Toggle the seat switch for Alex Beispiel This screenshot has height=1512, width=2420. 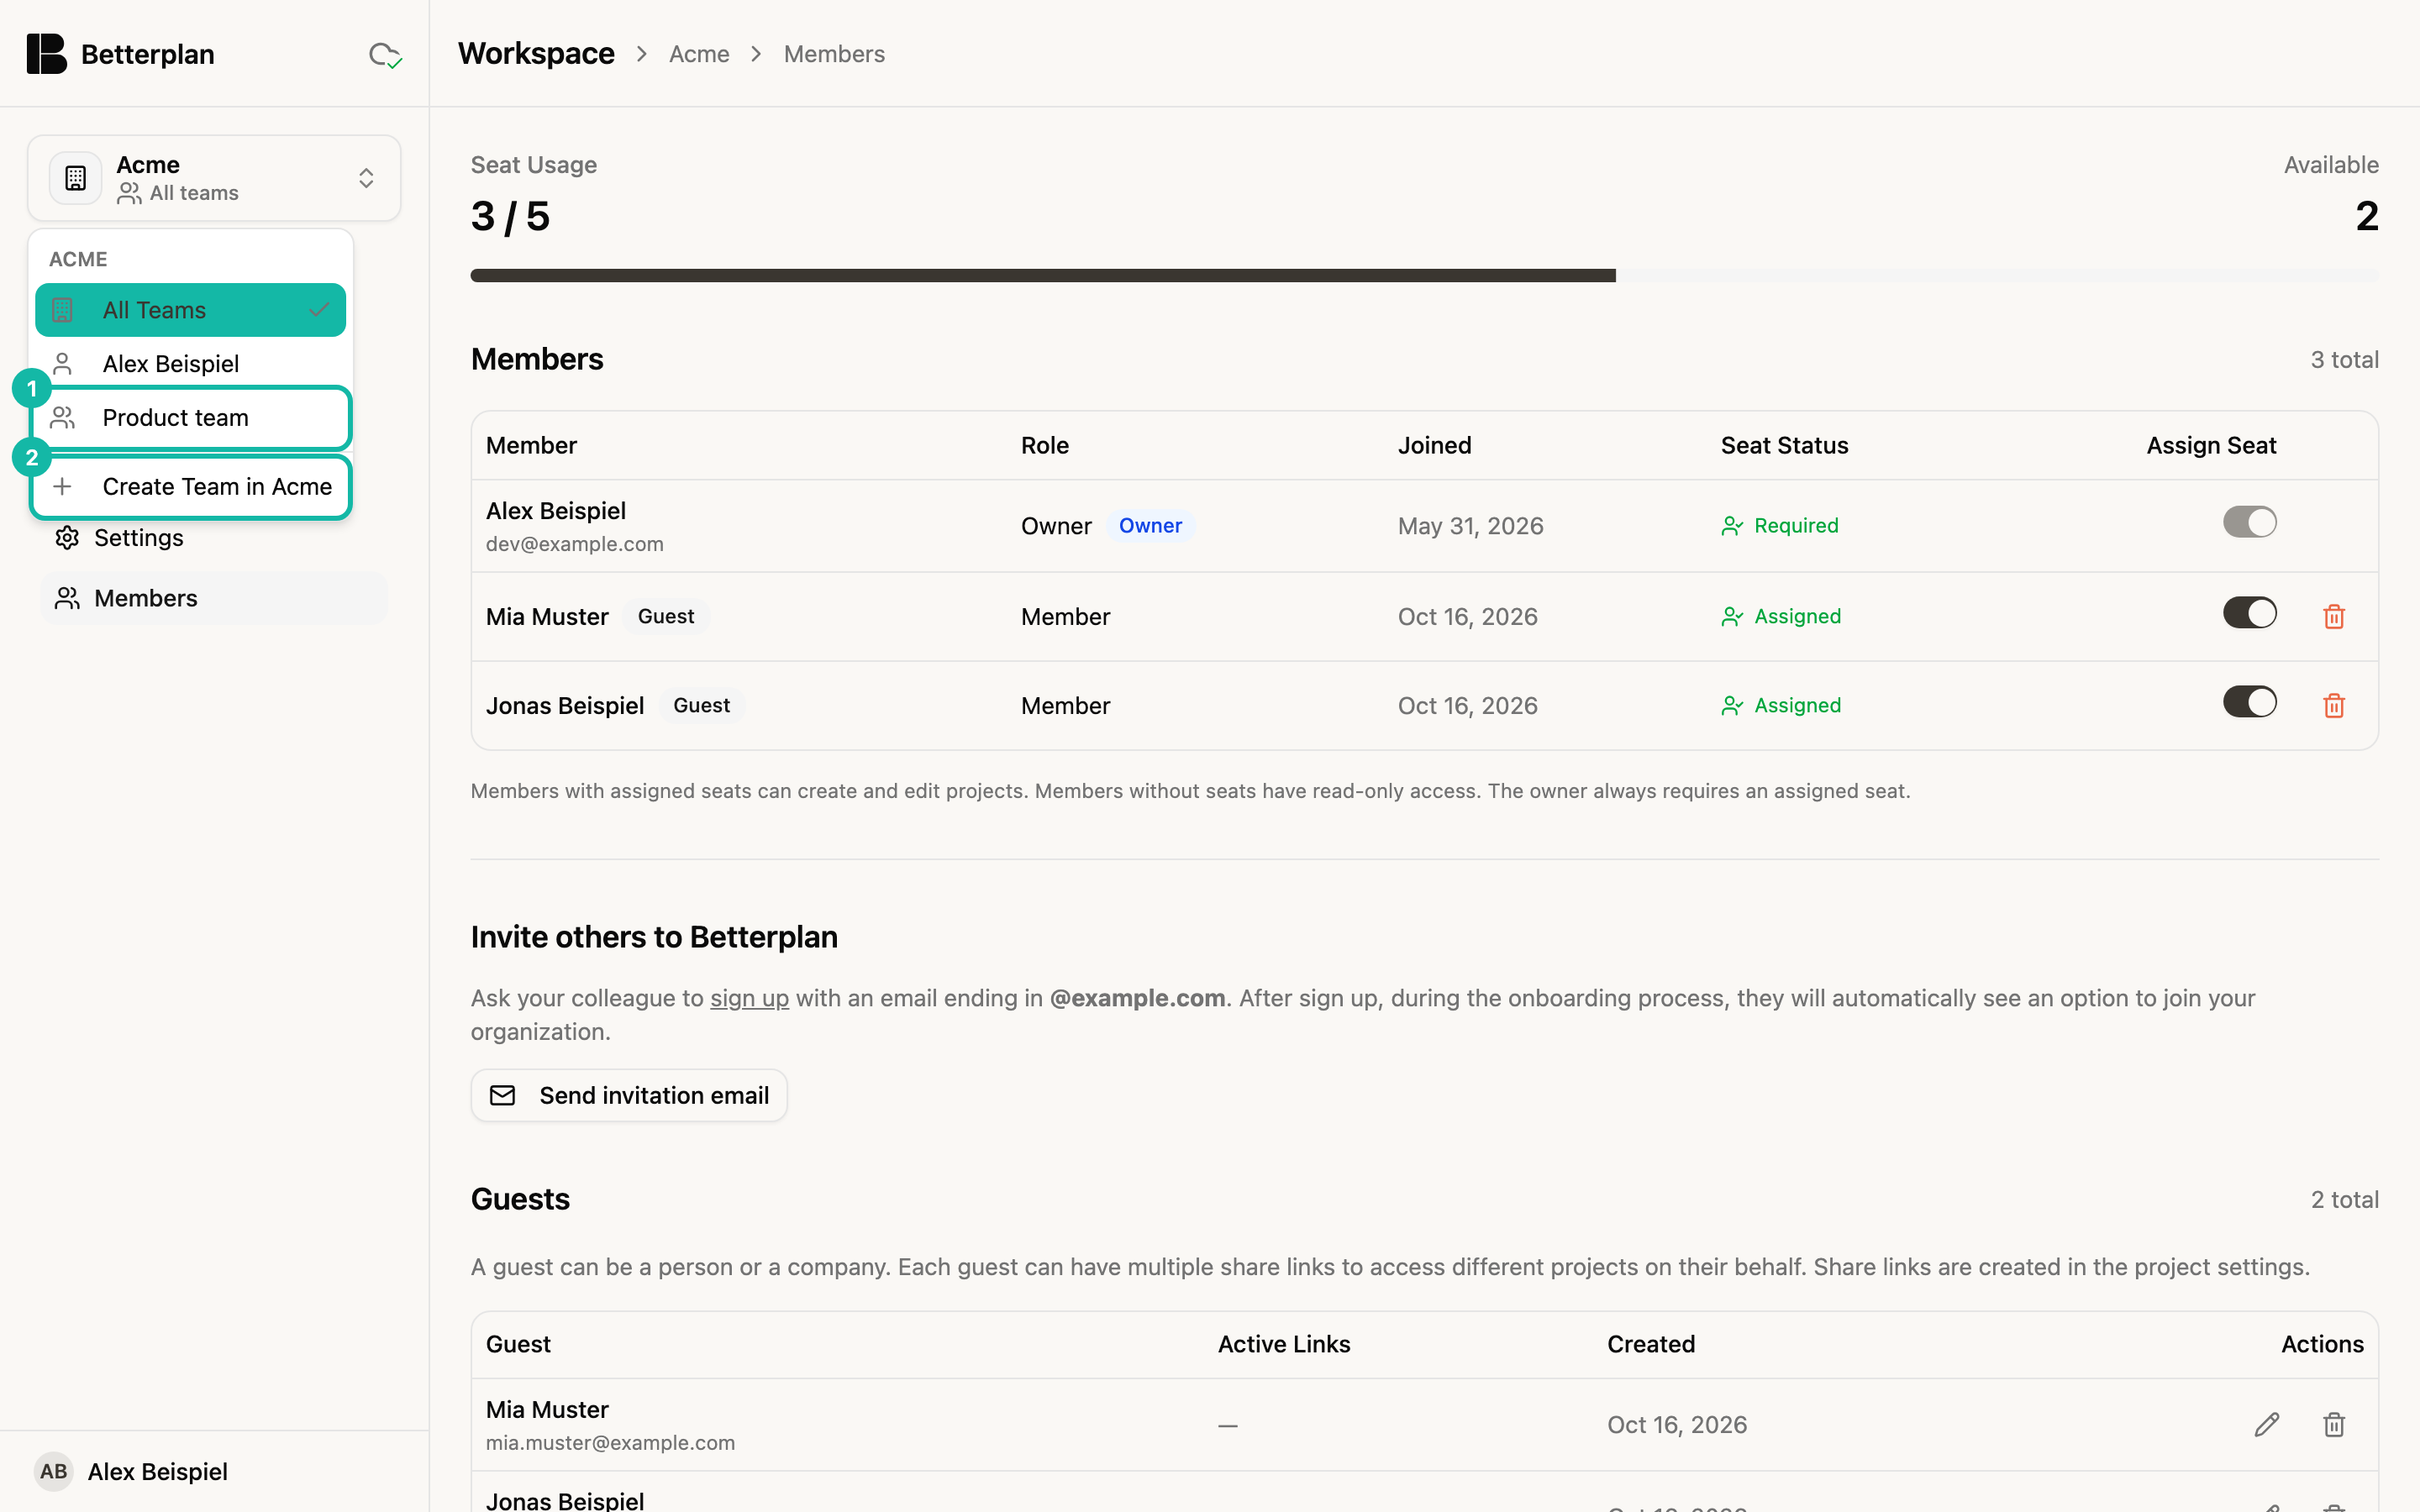(2249, 522)
